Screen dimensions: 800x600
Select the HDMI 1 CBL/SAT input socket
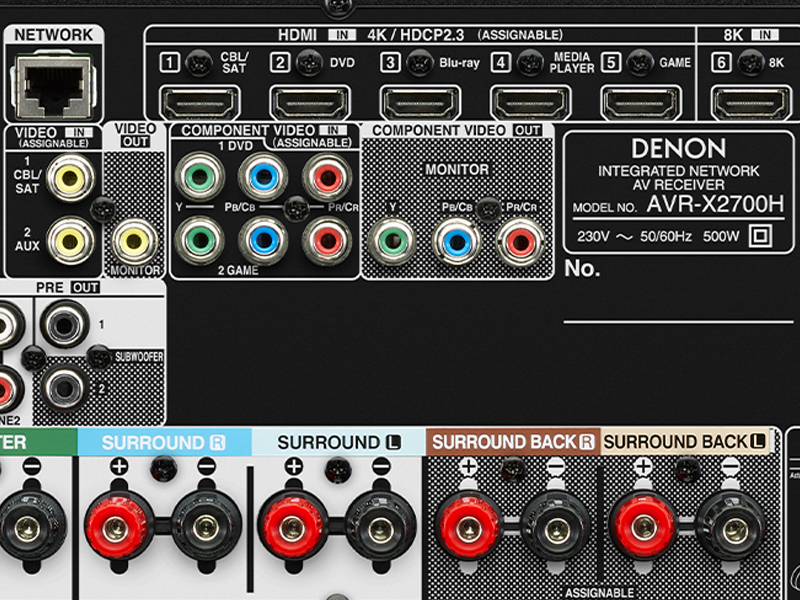tap(199, 103)
